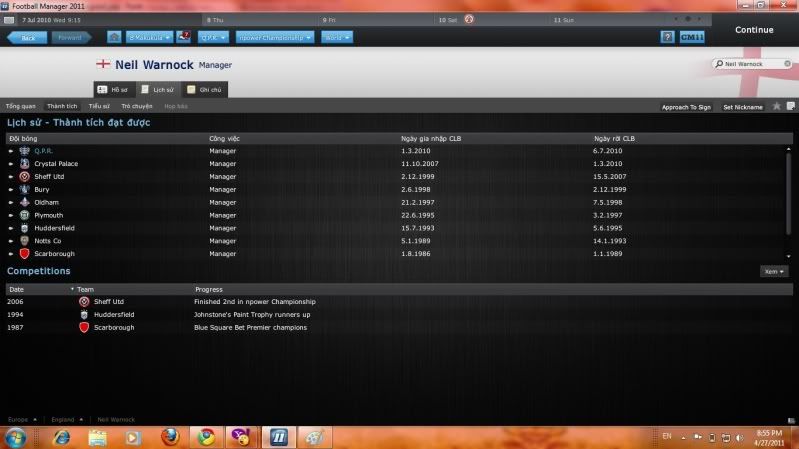
Task: Click the Sheff Utd badge in Competitions
Action: (84, 302)
